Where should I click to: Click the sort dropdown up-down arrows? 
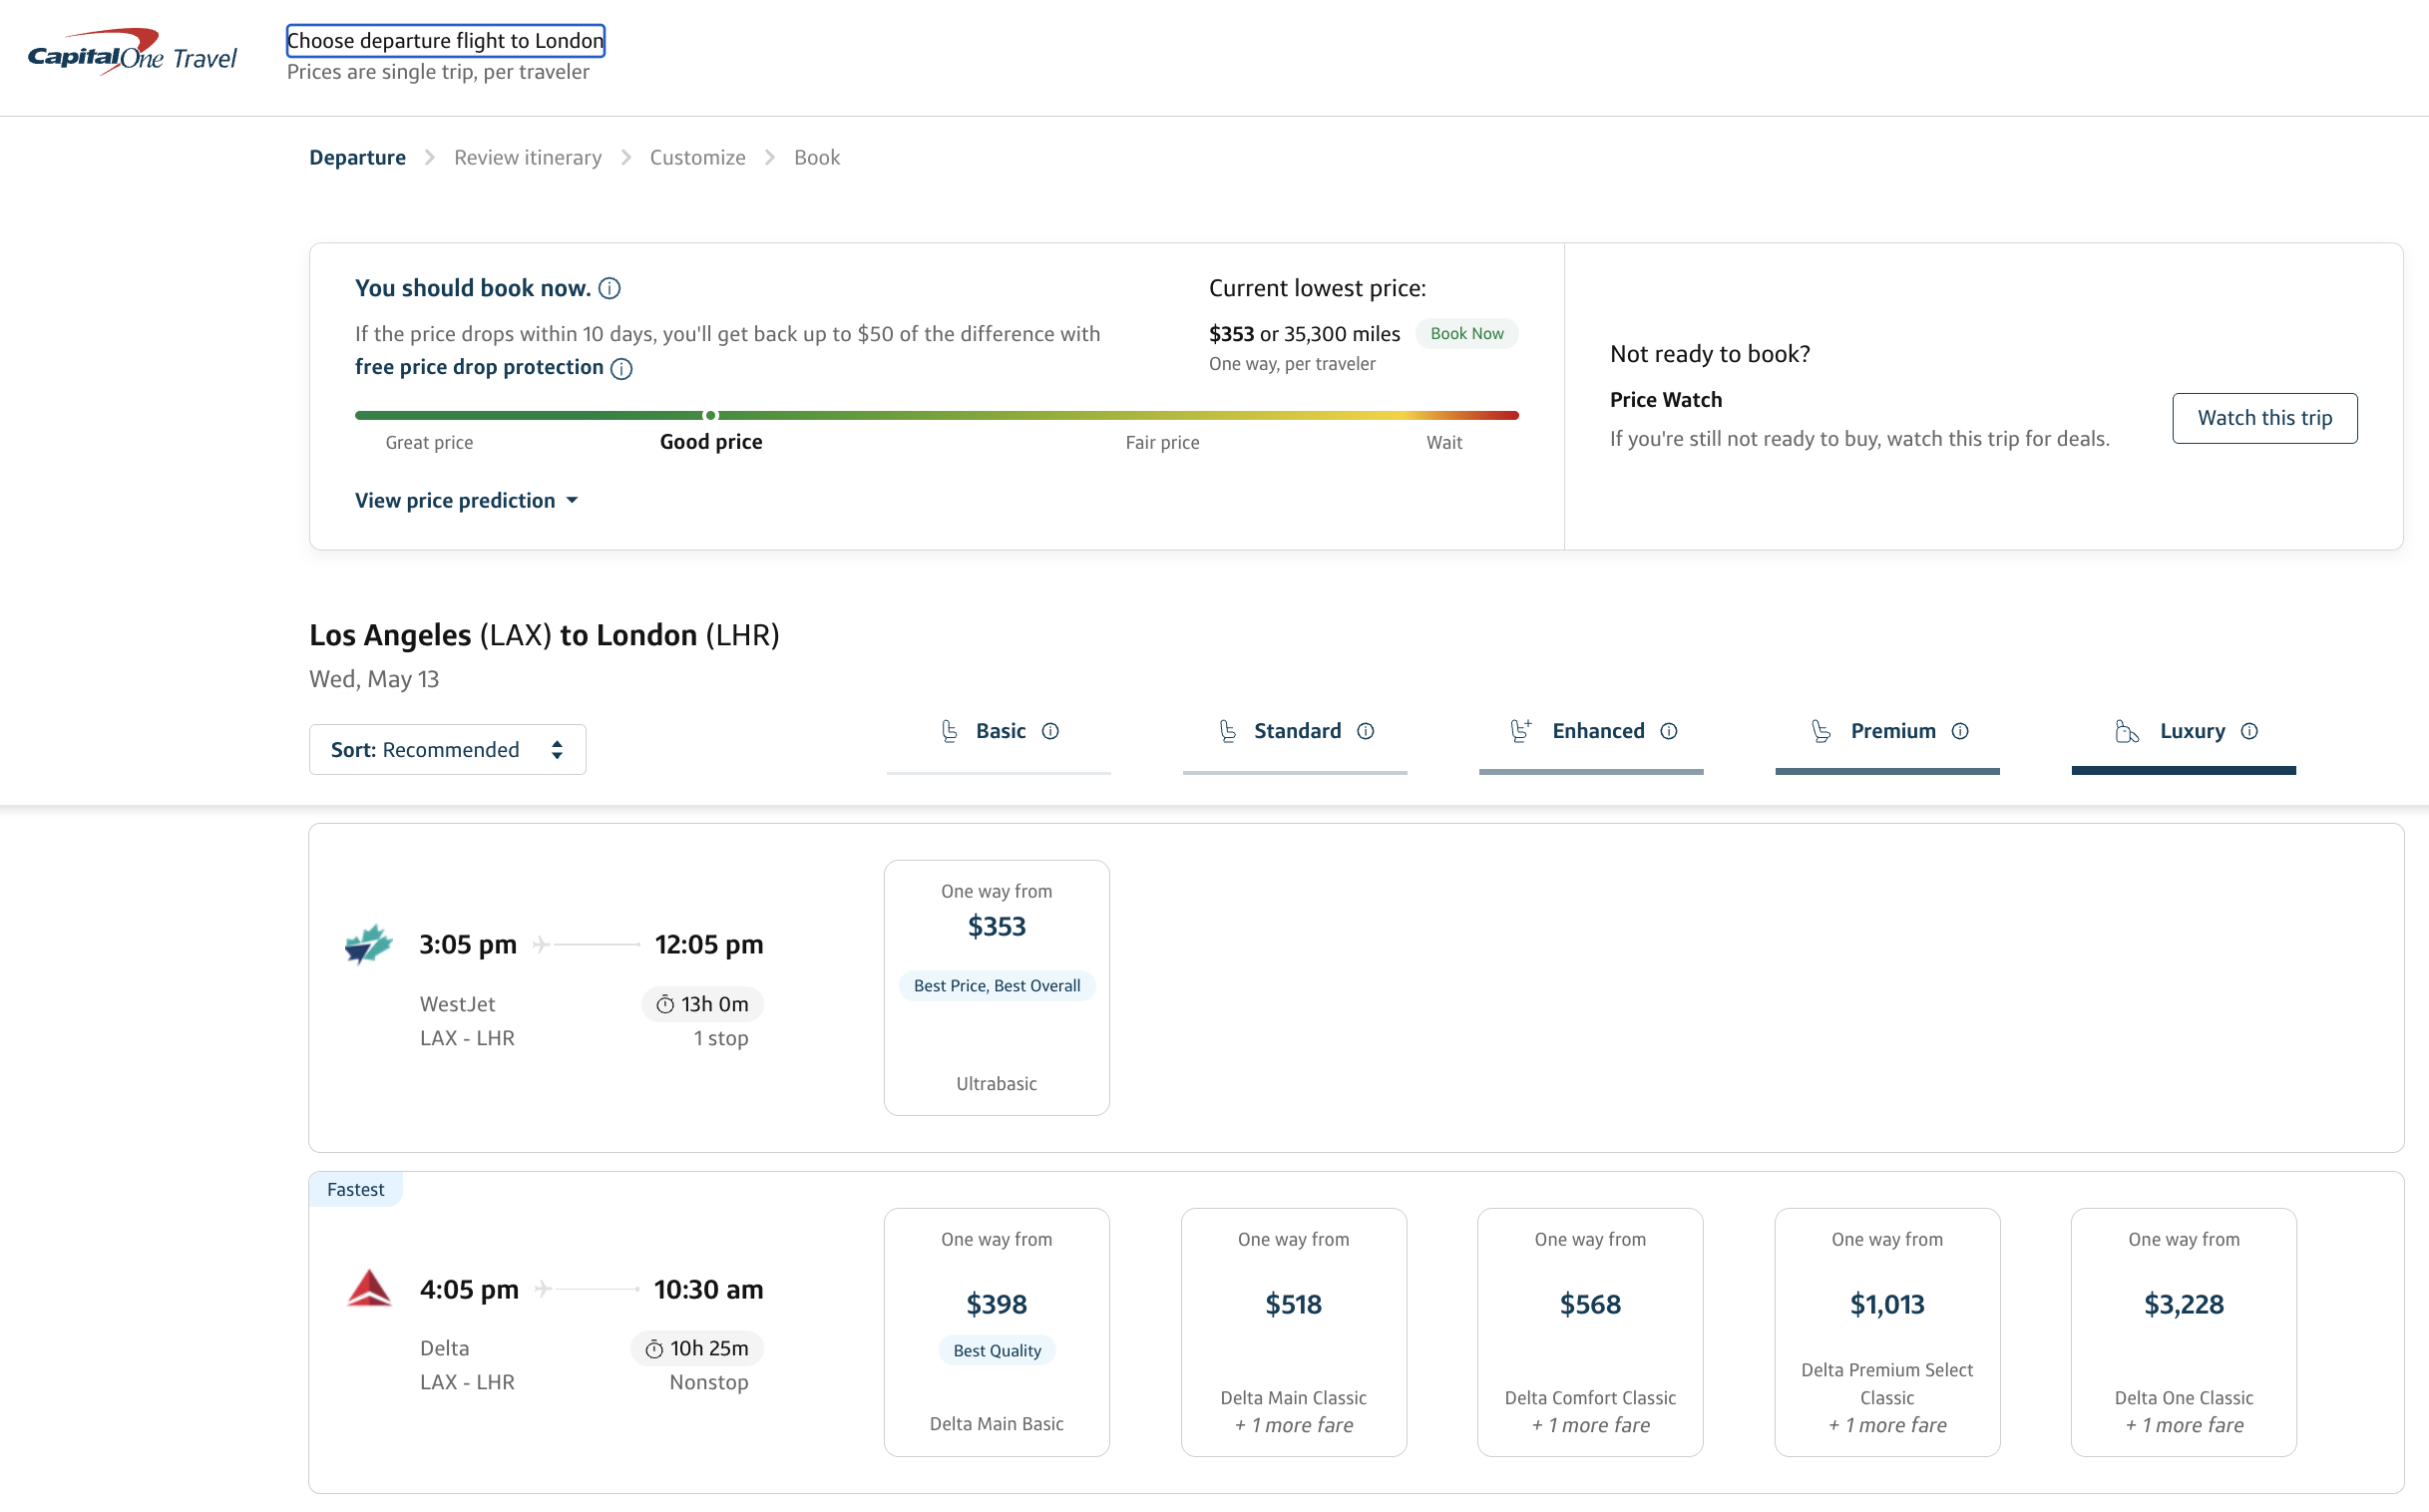coord(557,749)
